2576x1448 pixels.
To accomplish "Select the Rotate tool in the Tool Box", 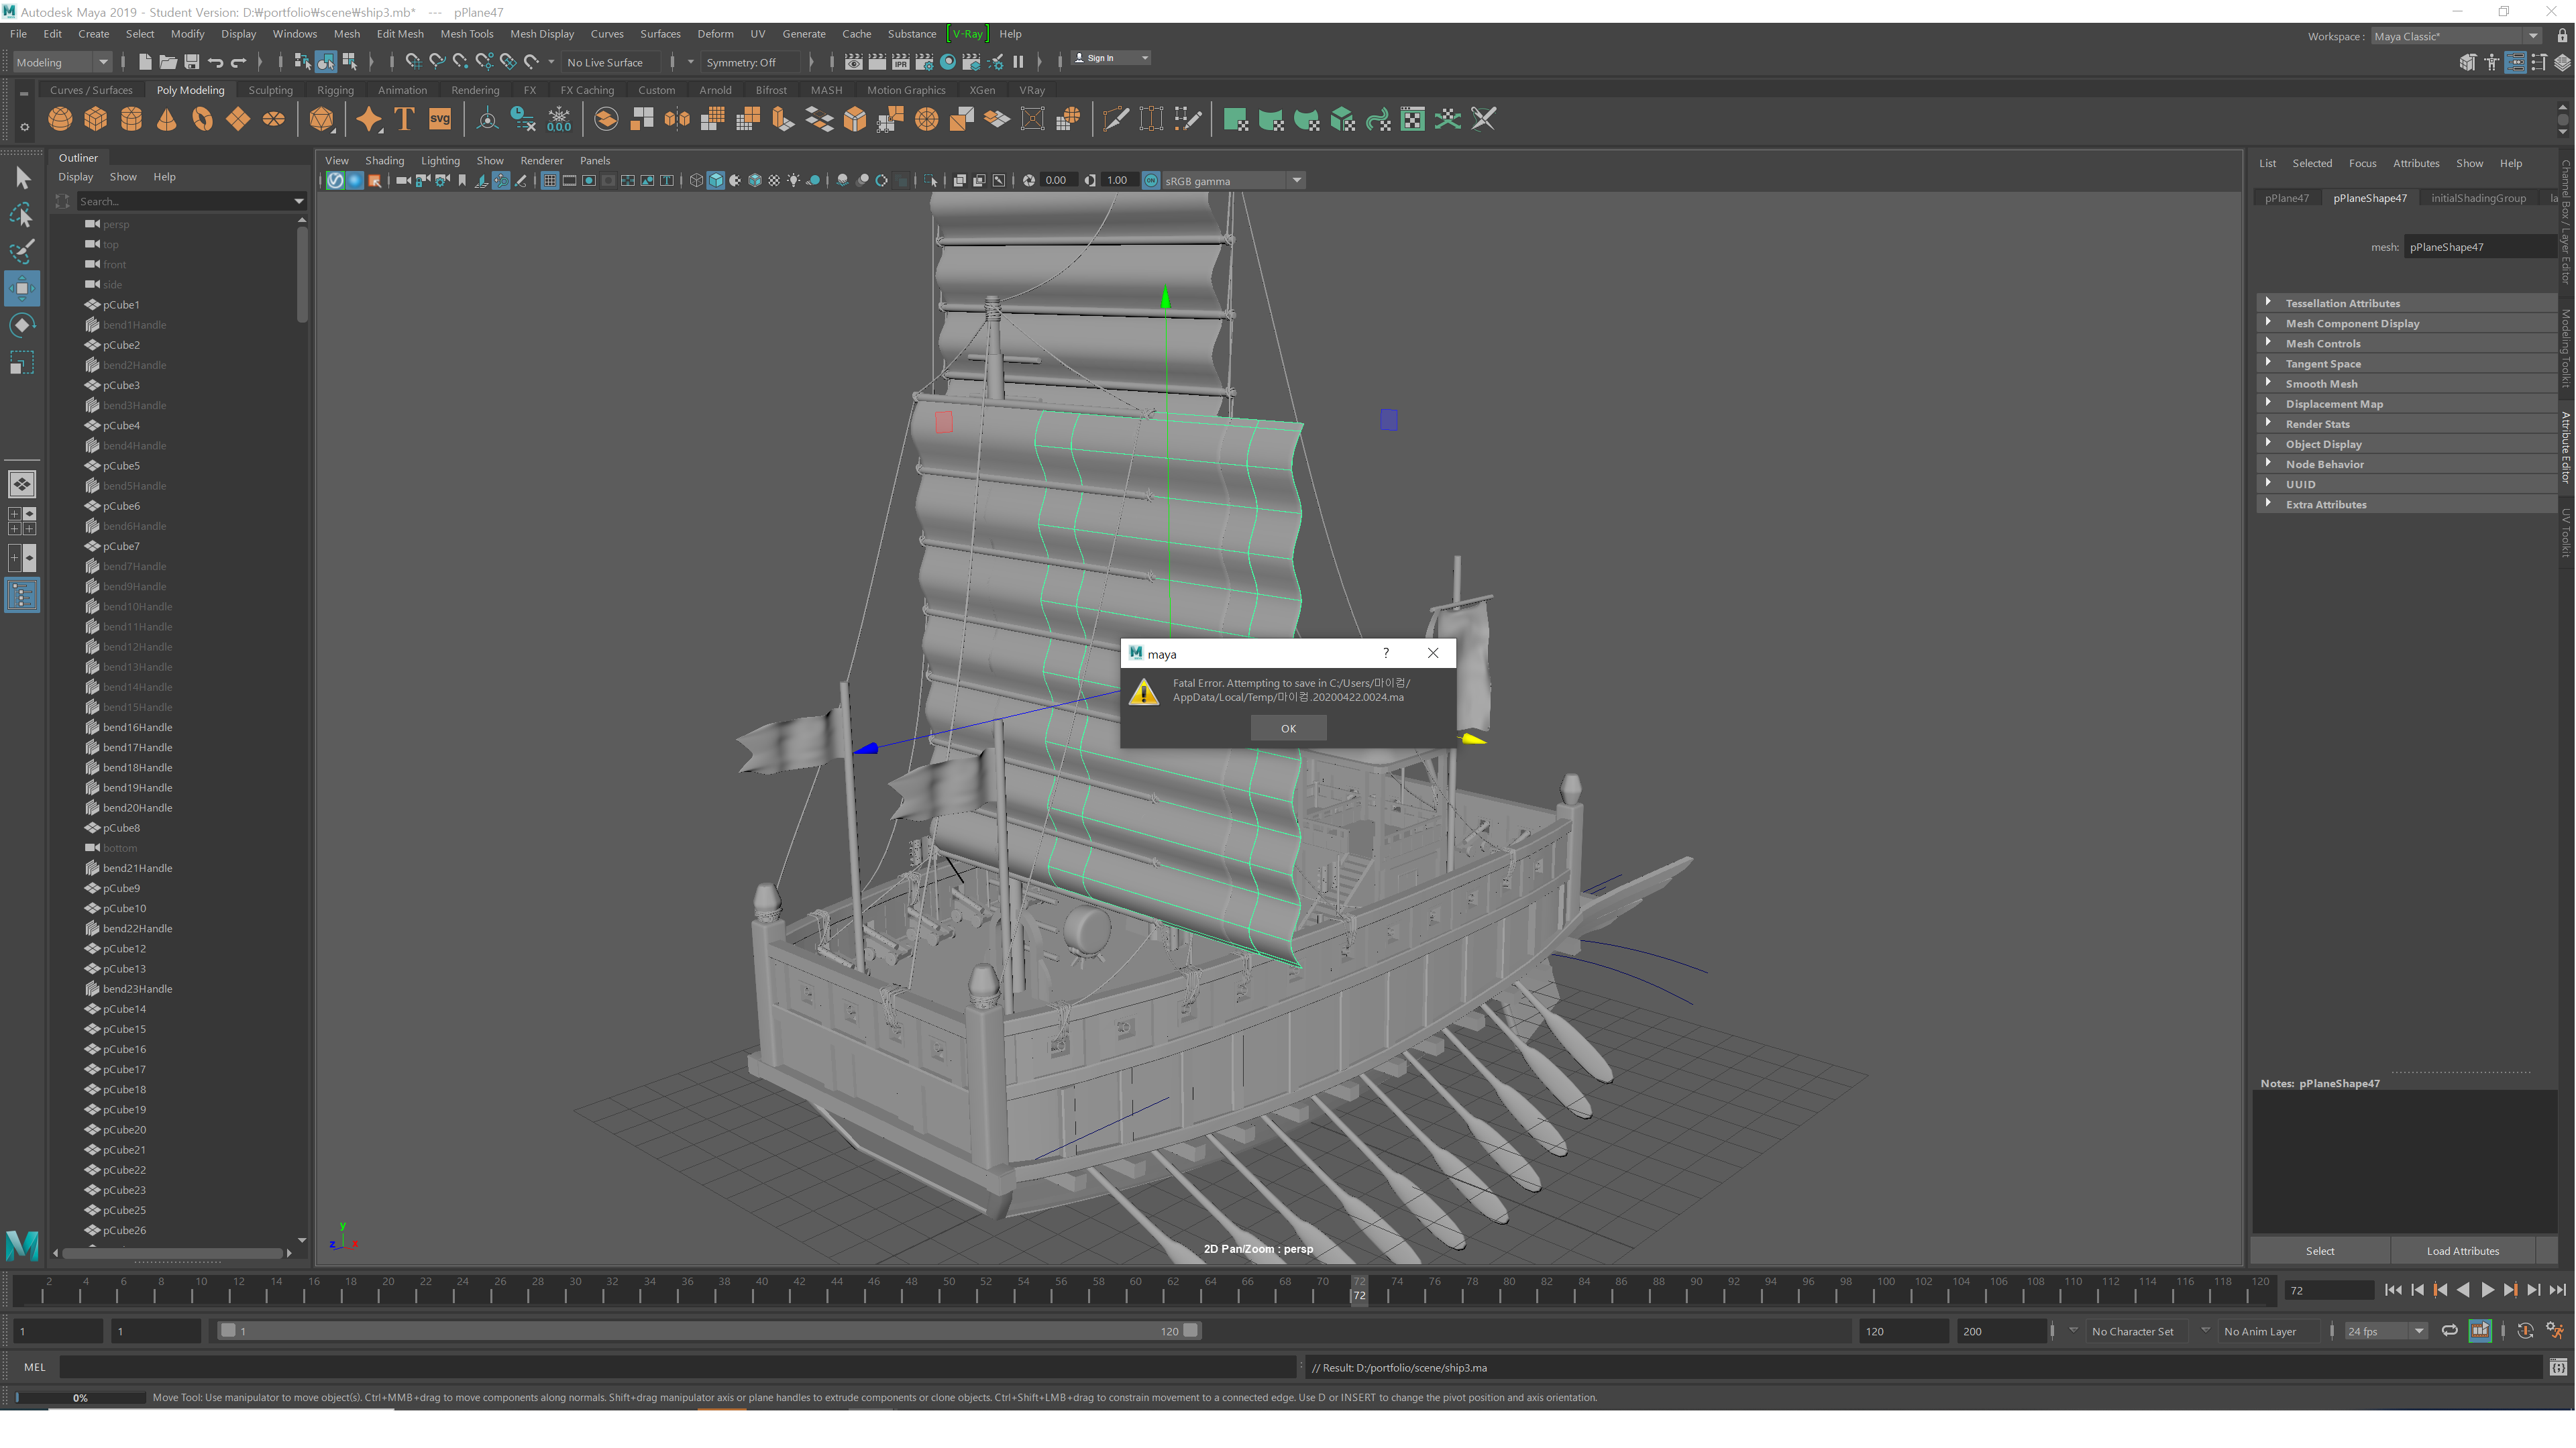I will [x=22, y=324].
